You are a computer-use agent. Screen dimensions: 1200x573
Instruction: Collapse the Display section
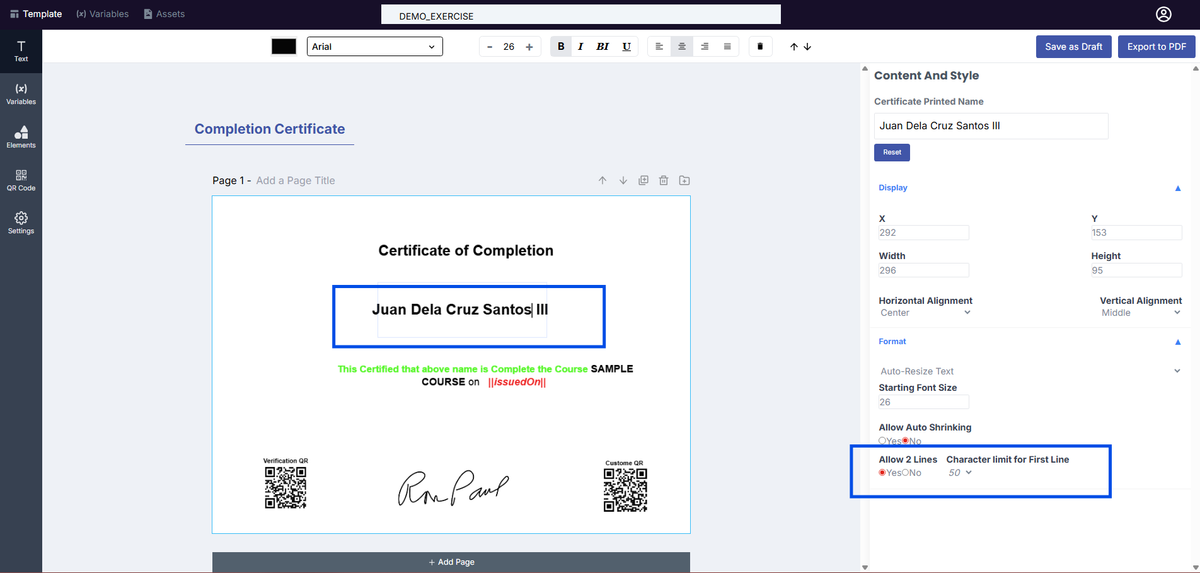(x=1177, y=188)
